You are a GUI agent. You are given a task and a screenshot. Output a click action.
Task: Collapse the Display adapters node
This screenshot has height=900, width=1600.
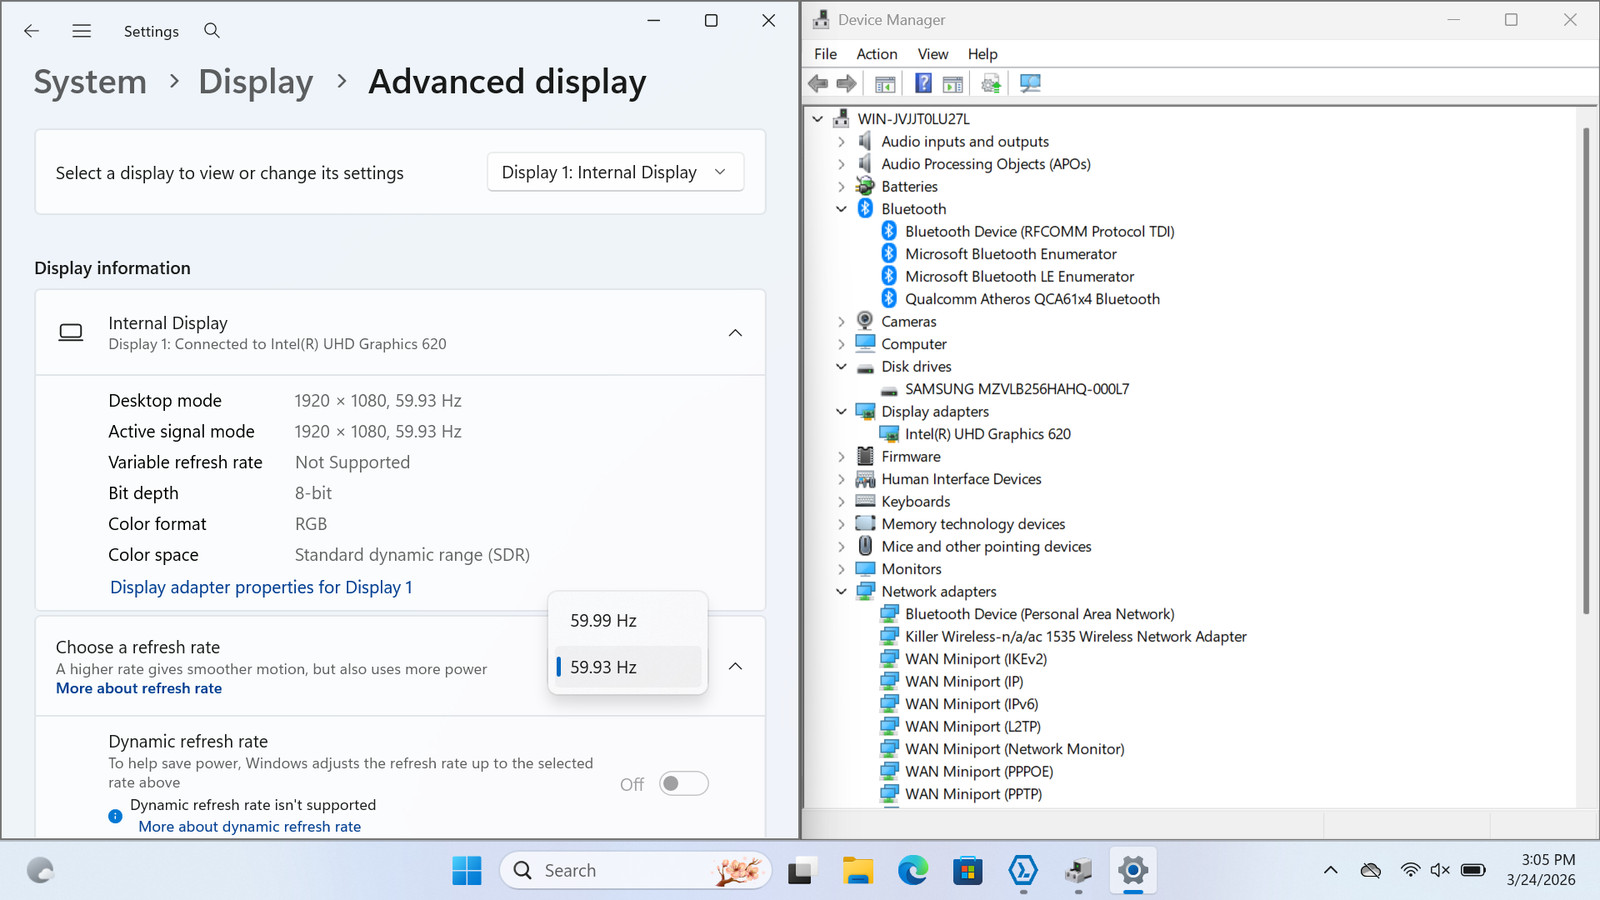tap(841, 412)
